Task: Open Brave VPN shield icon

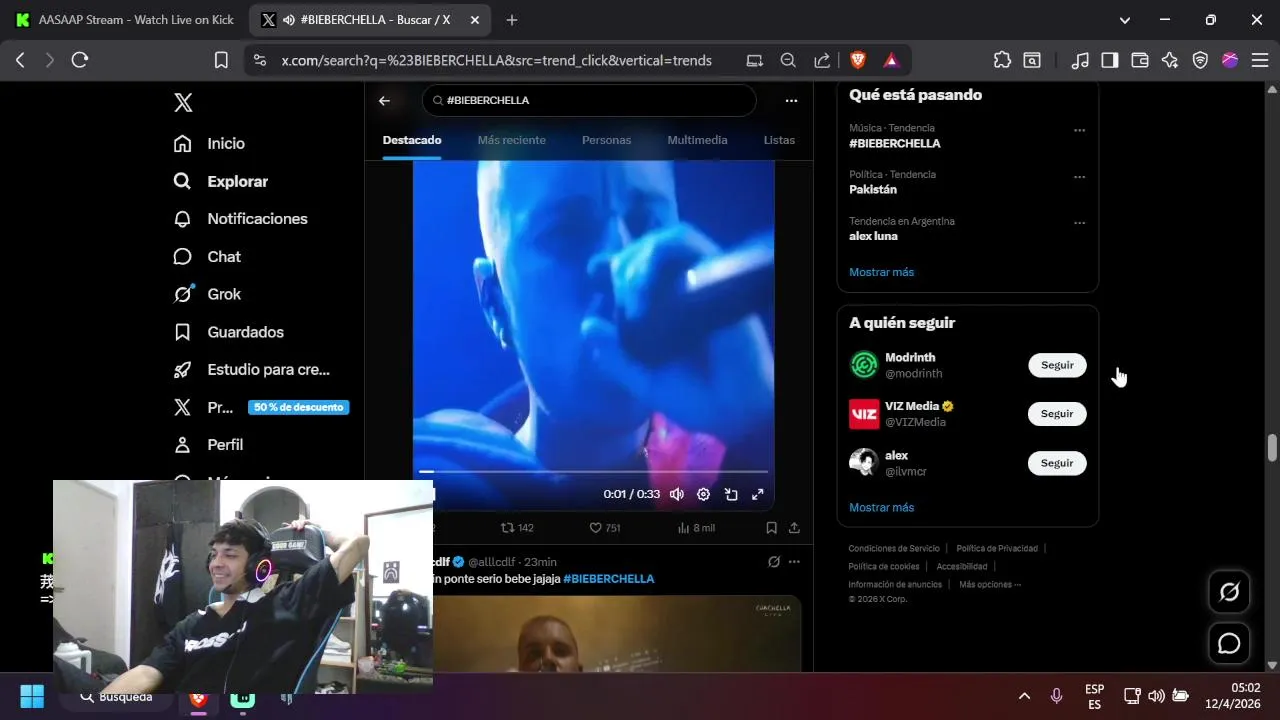Action: click(x=1200, y=60)
